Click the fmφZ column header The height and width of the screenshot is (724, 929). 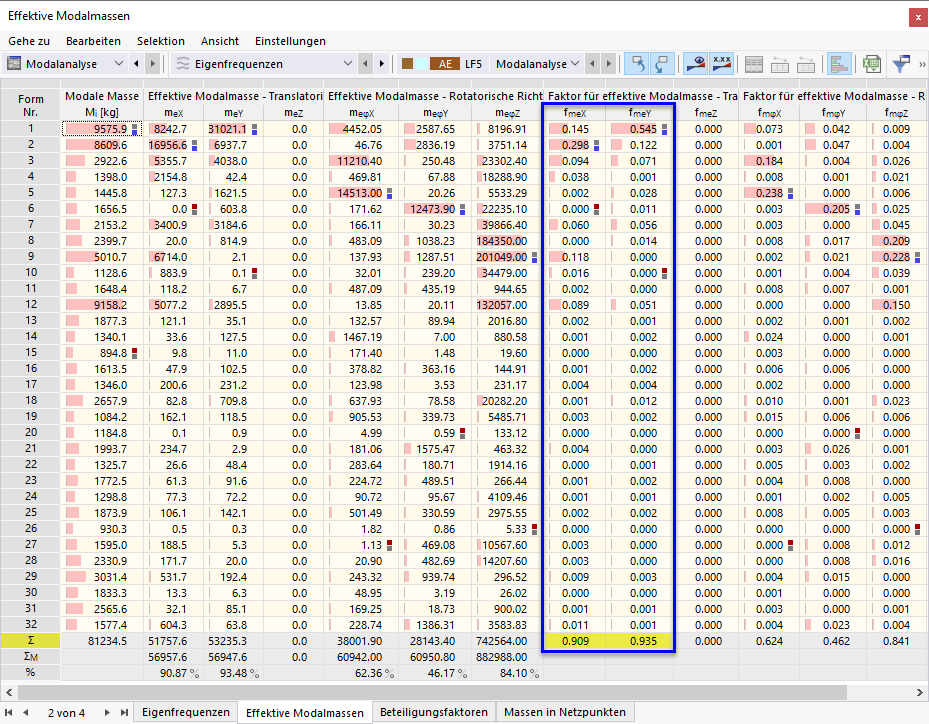point(896,113)
